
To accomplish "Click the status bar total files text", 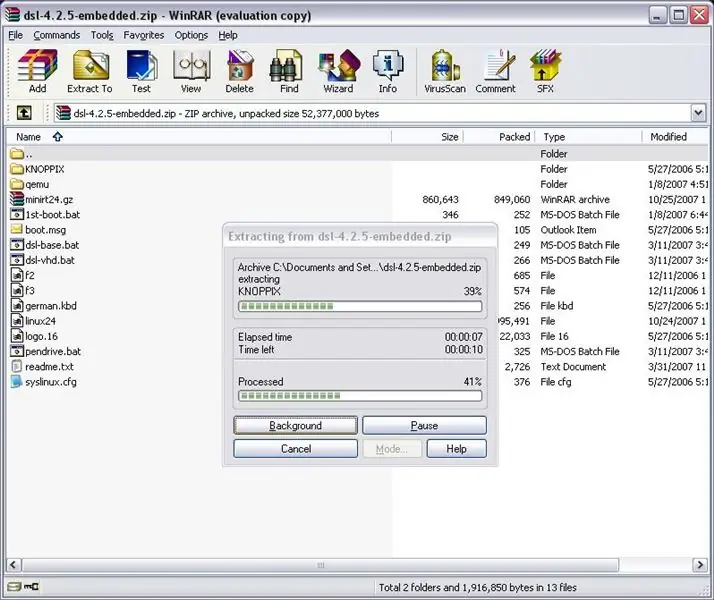I will tap(478, 587).
